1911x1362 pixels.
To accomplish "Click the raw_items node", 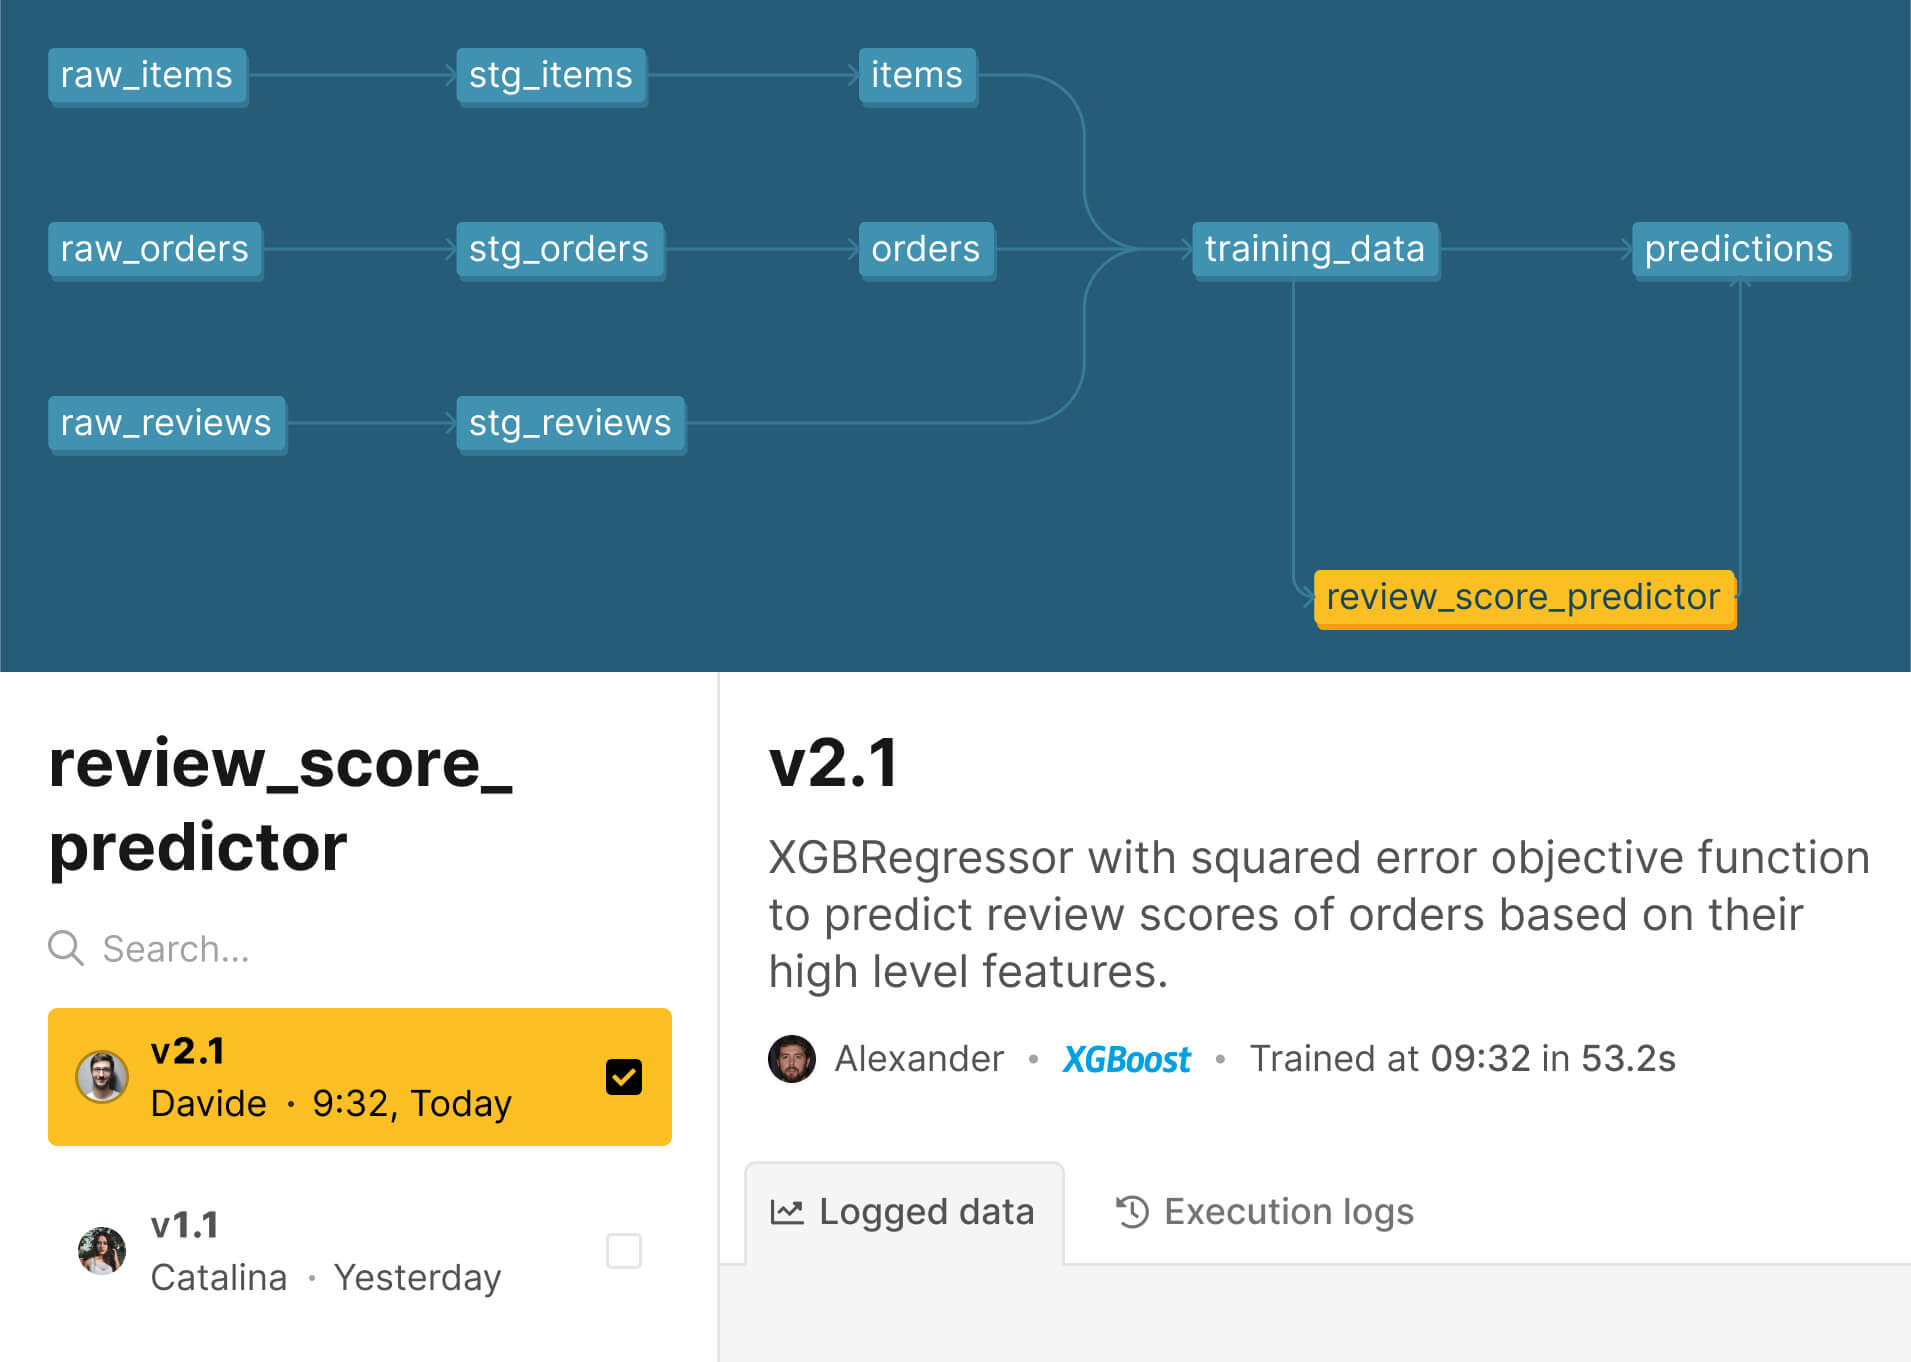I will click(x=147, y=76).
